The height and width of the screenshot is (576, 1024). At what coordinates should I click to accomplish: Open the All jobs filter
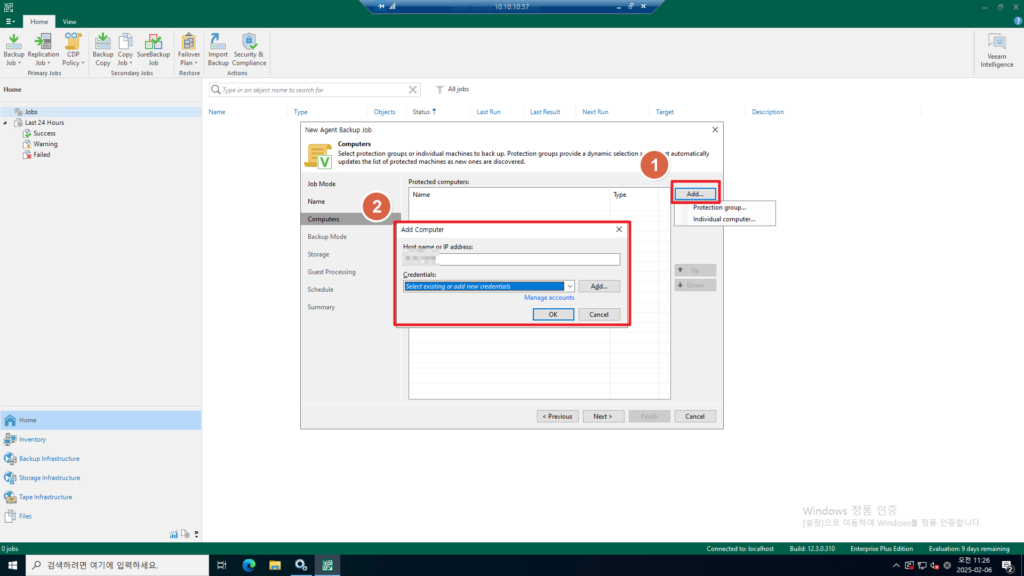pos(453,89)
